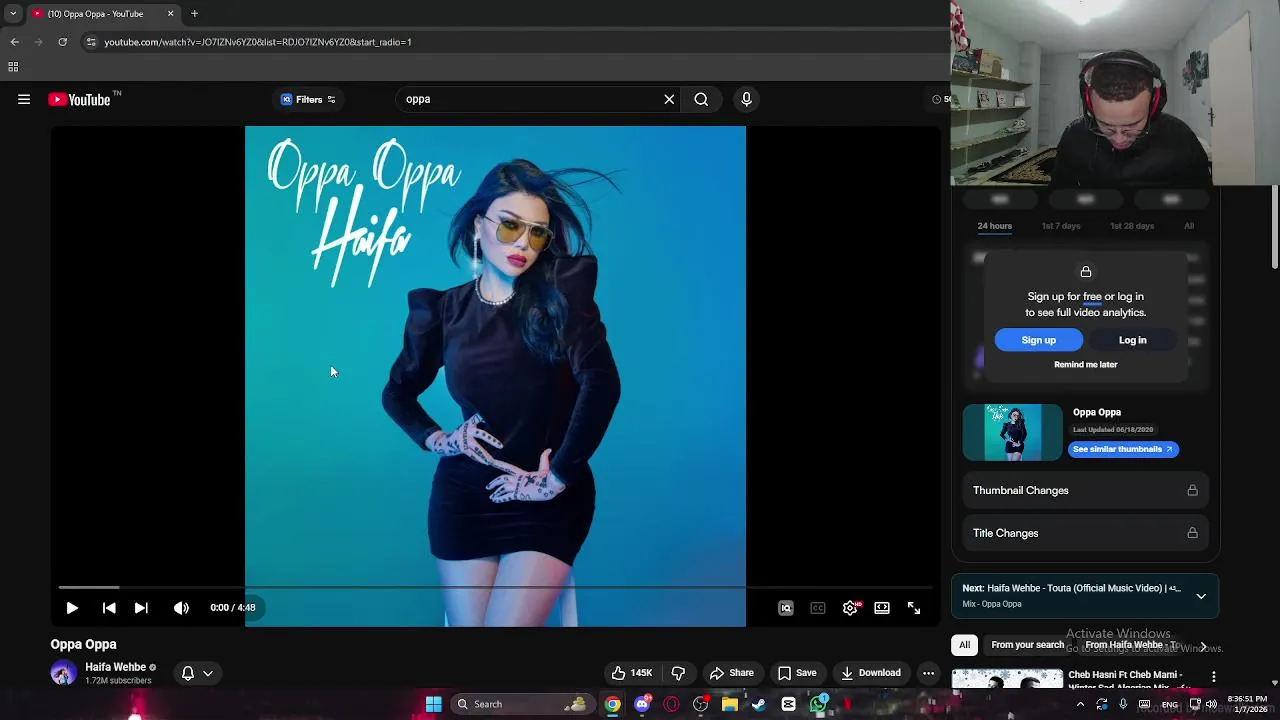The width and height of the screenshot is (1280, 720).
Task: Open more actions three-dot menu
Action: click(928, 673)
